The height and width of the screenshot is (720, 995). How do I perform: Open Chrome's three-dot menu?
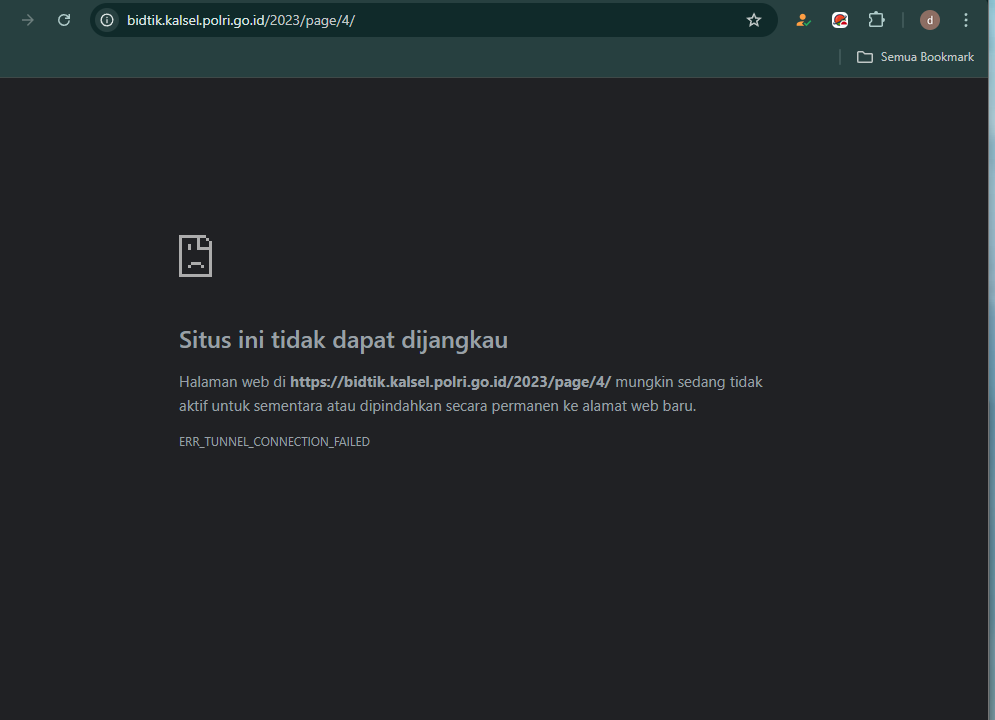coord(966,20)
